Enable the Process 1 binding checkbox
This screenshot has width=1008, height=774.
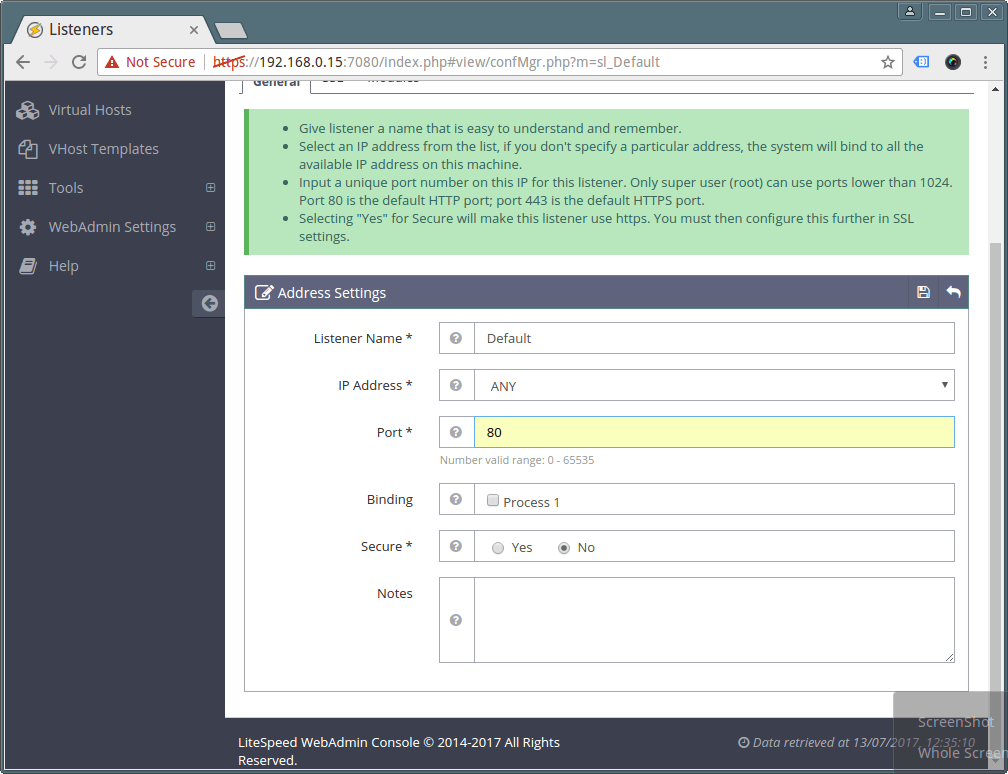[x=493, y=500]
